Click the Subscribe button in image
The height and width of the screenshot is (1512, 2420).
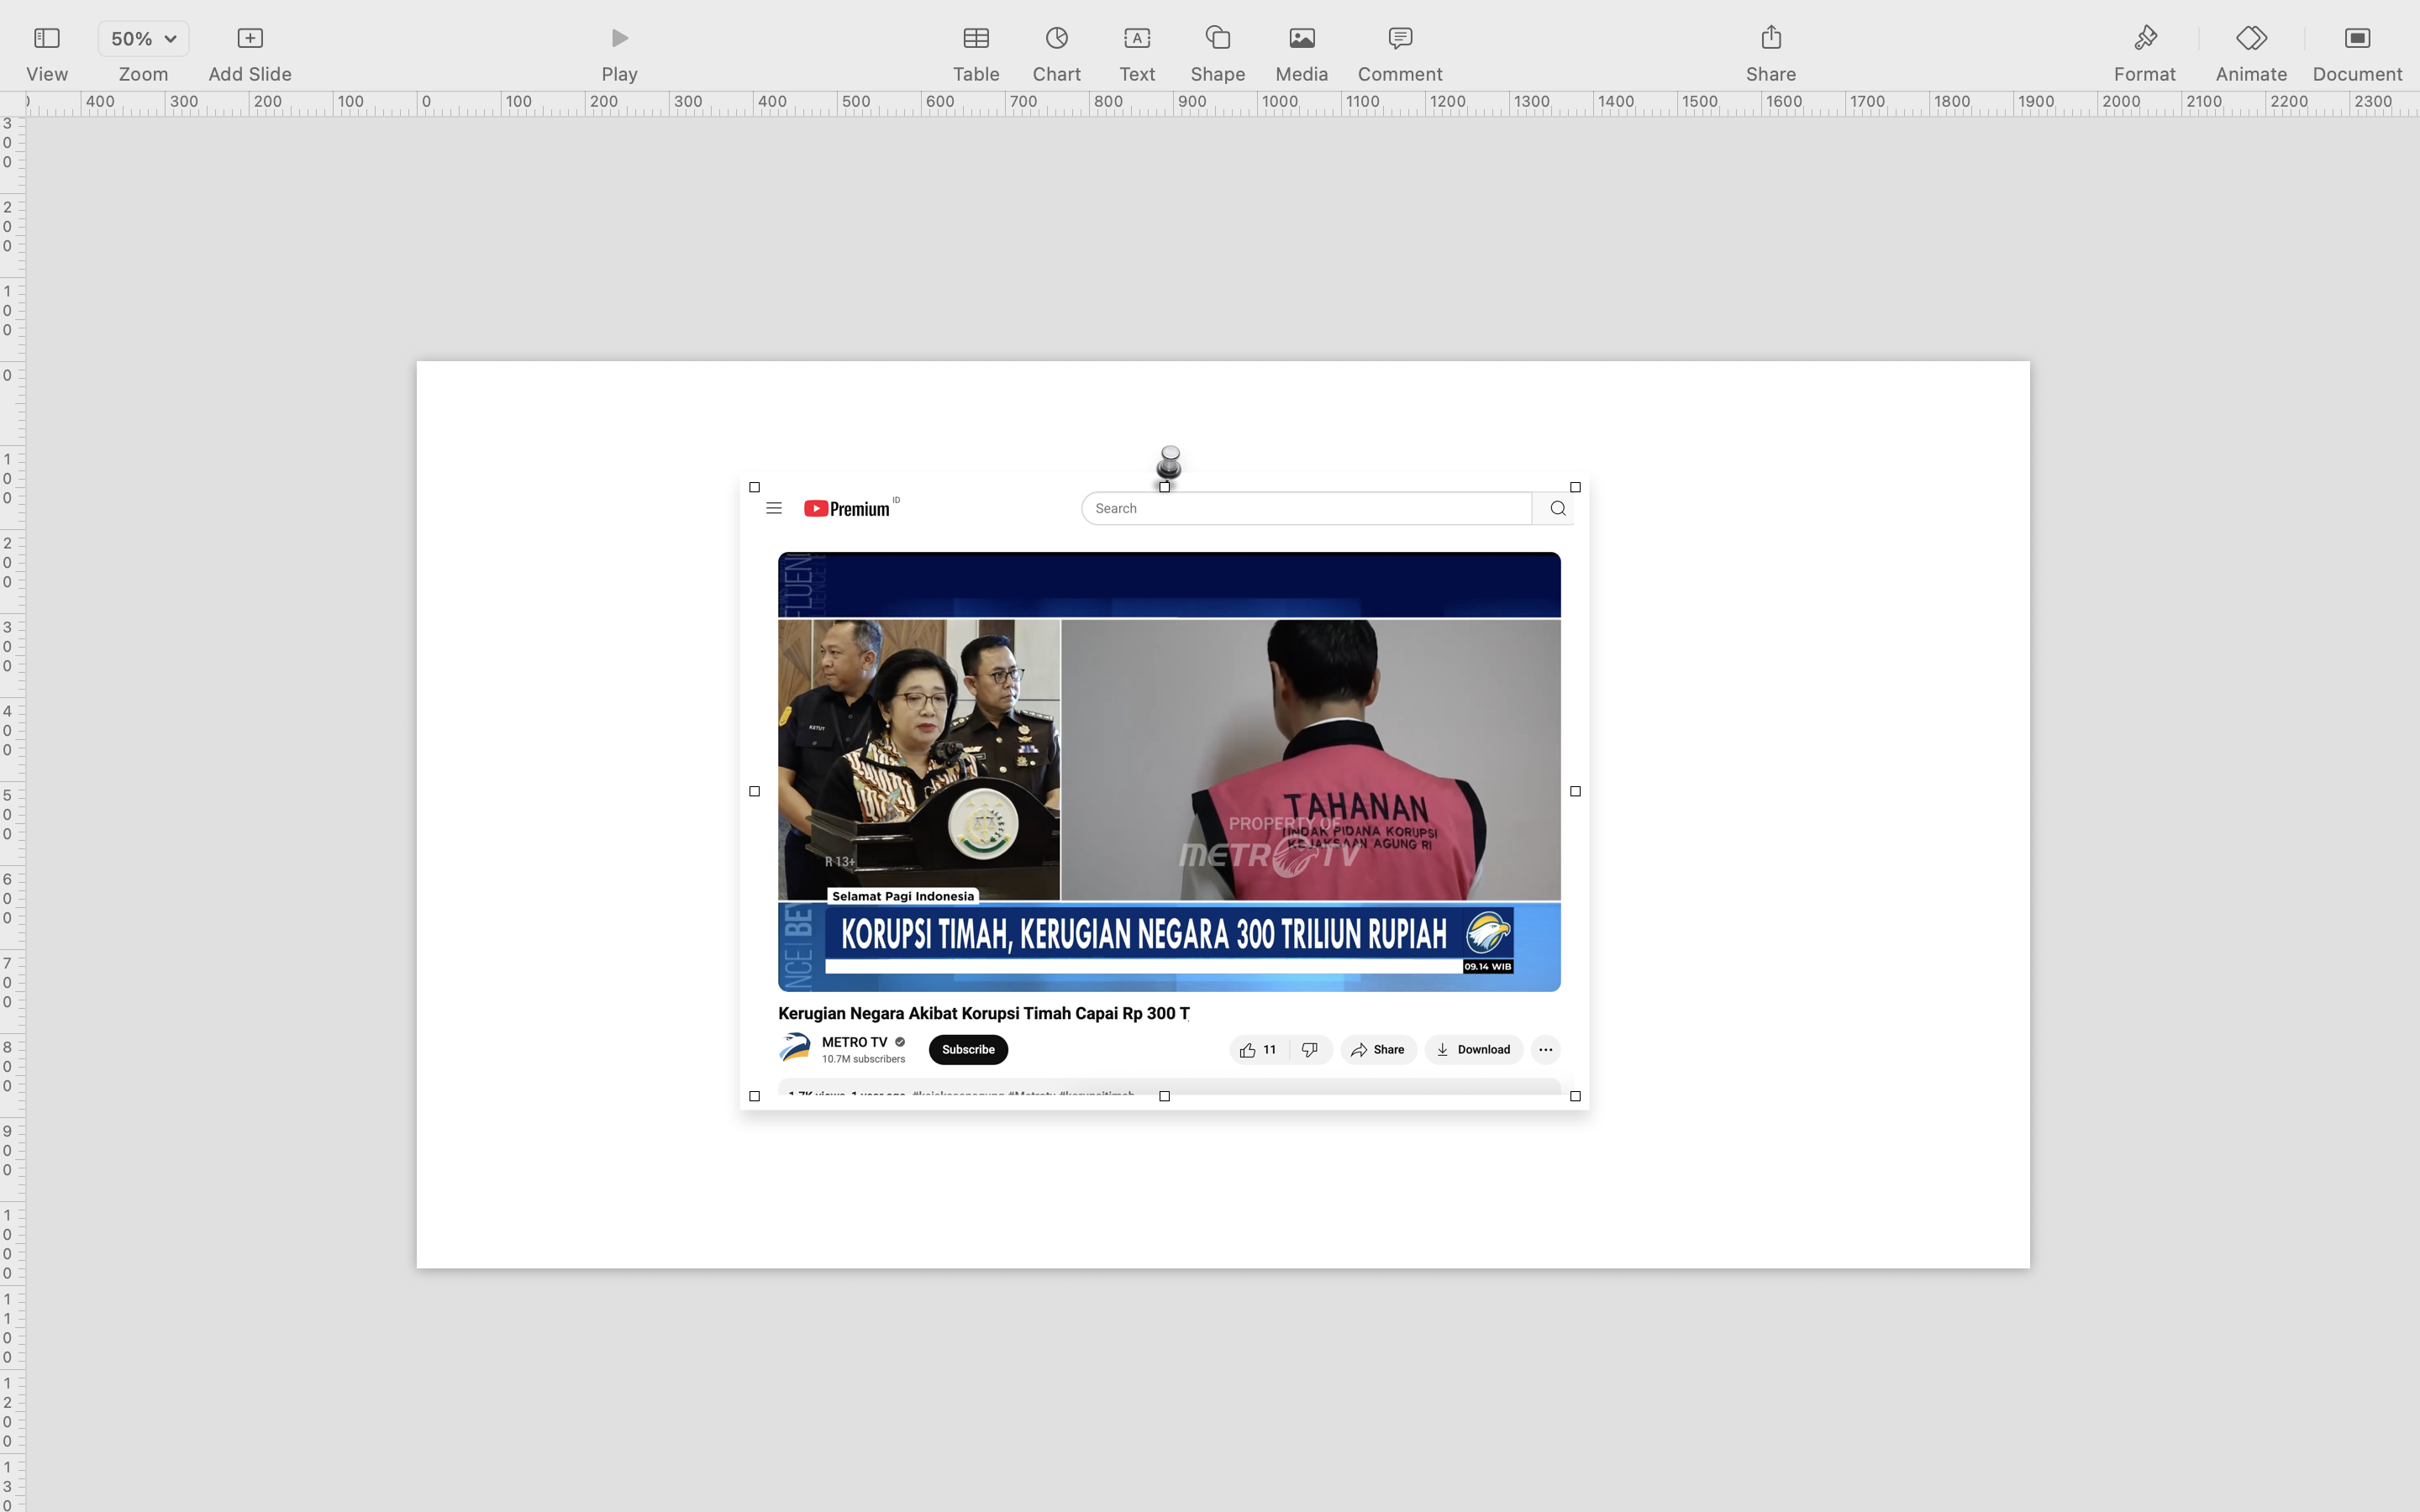tap(967, 1050)
